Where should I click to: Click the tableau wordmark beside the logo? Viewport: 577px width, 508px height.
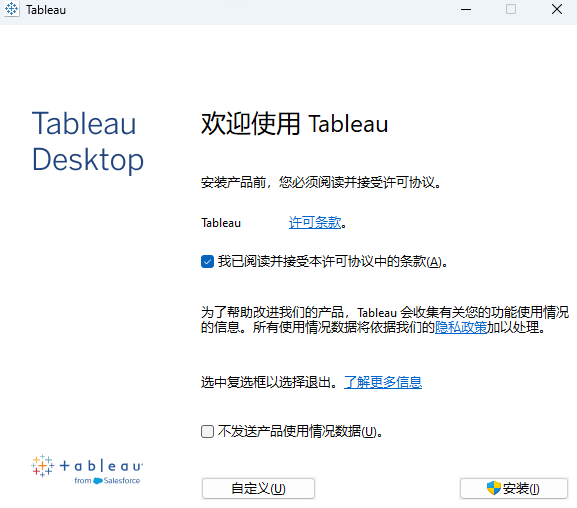click(x=101, y=466)
